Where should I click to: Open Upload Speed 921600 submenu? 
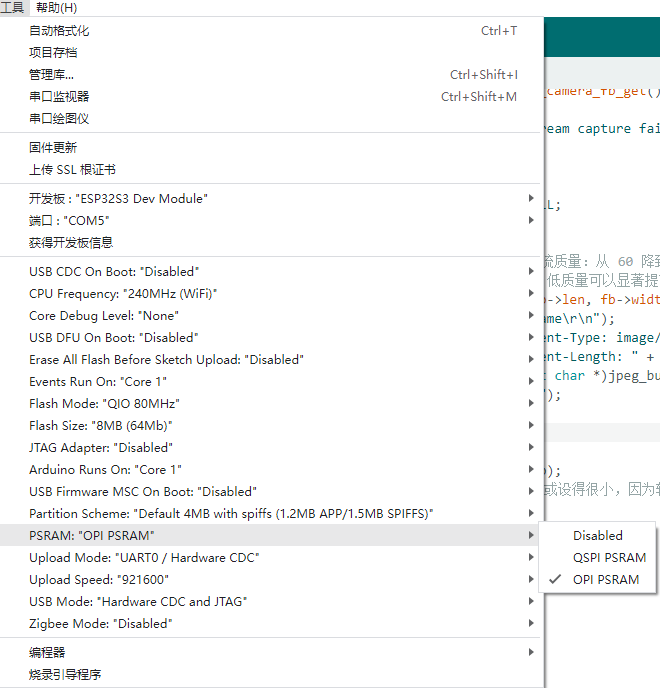click(272, 579)
